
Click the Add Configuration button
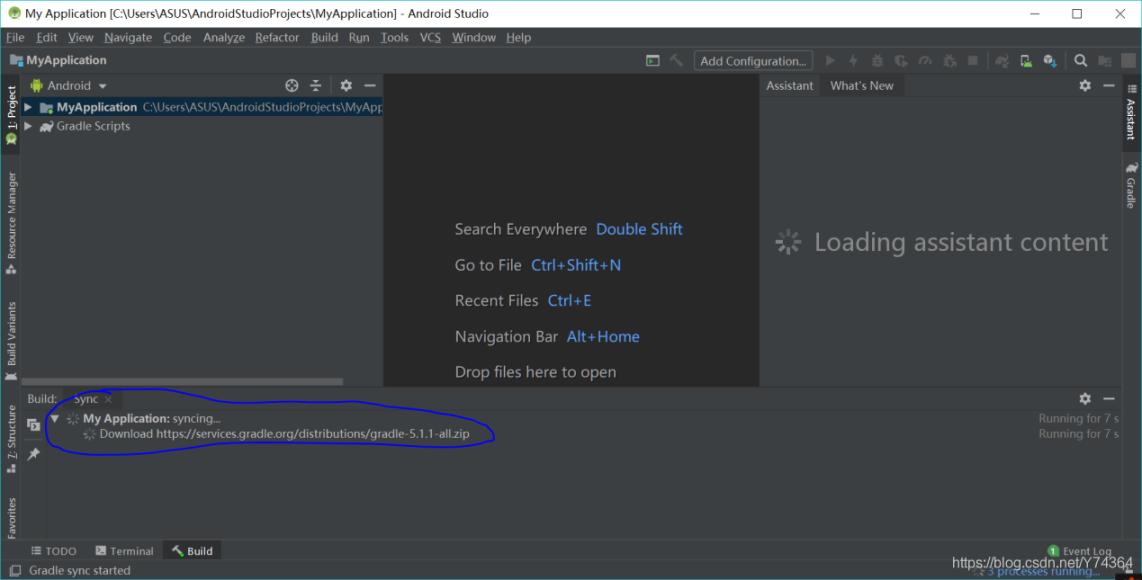(x=753, y=61)
